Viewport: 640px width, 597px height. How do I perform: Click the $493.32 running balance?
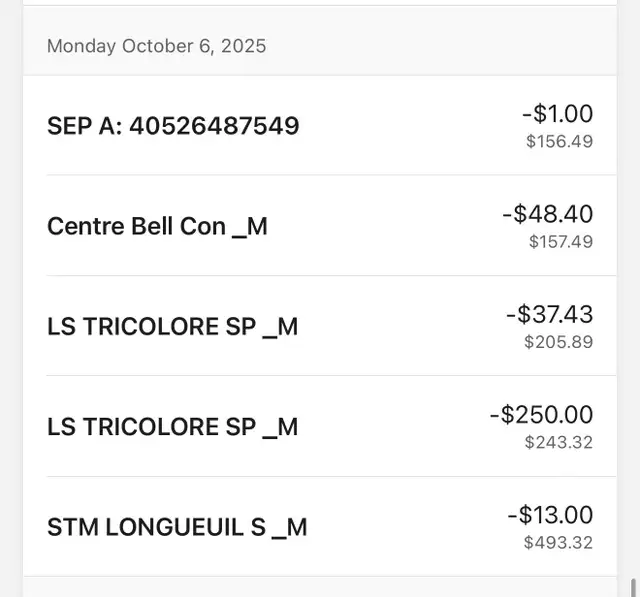[558, 543]
